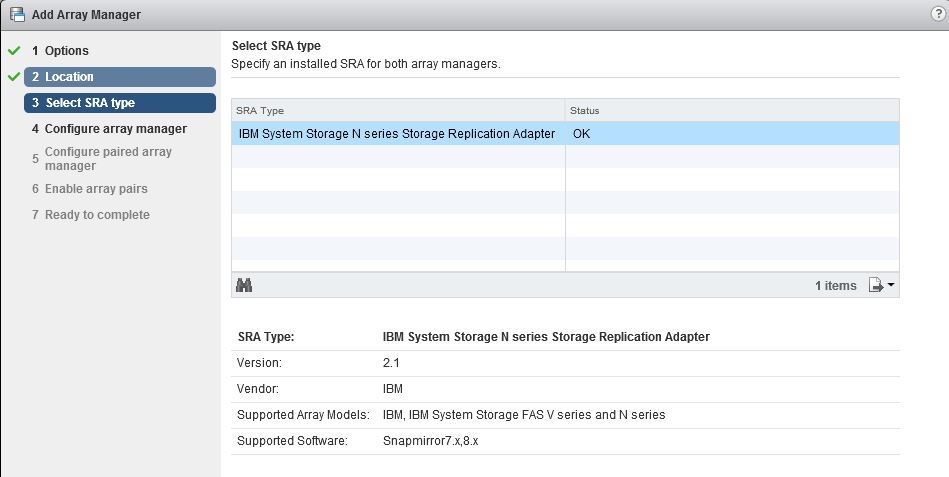The height and width of the screenshot is (477, 949).
Task: Go to step 2 Location
Action: [x=120, y=77]
